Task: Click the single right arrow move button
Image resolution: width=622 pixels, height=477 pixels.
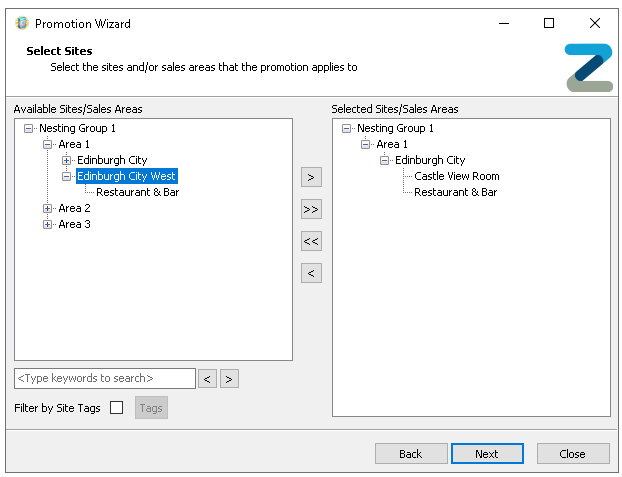Action: (311, 177)
